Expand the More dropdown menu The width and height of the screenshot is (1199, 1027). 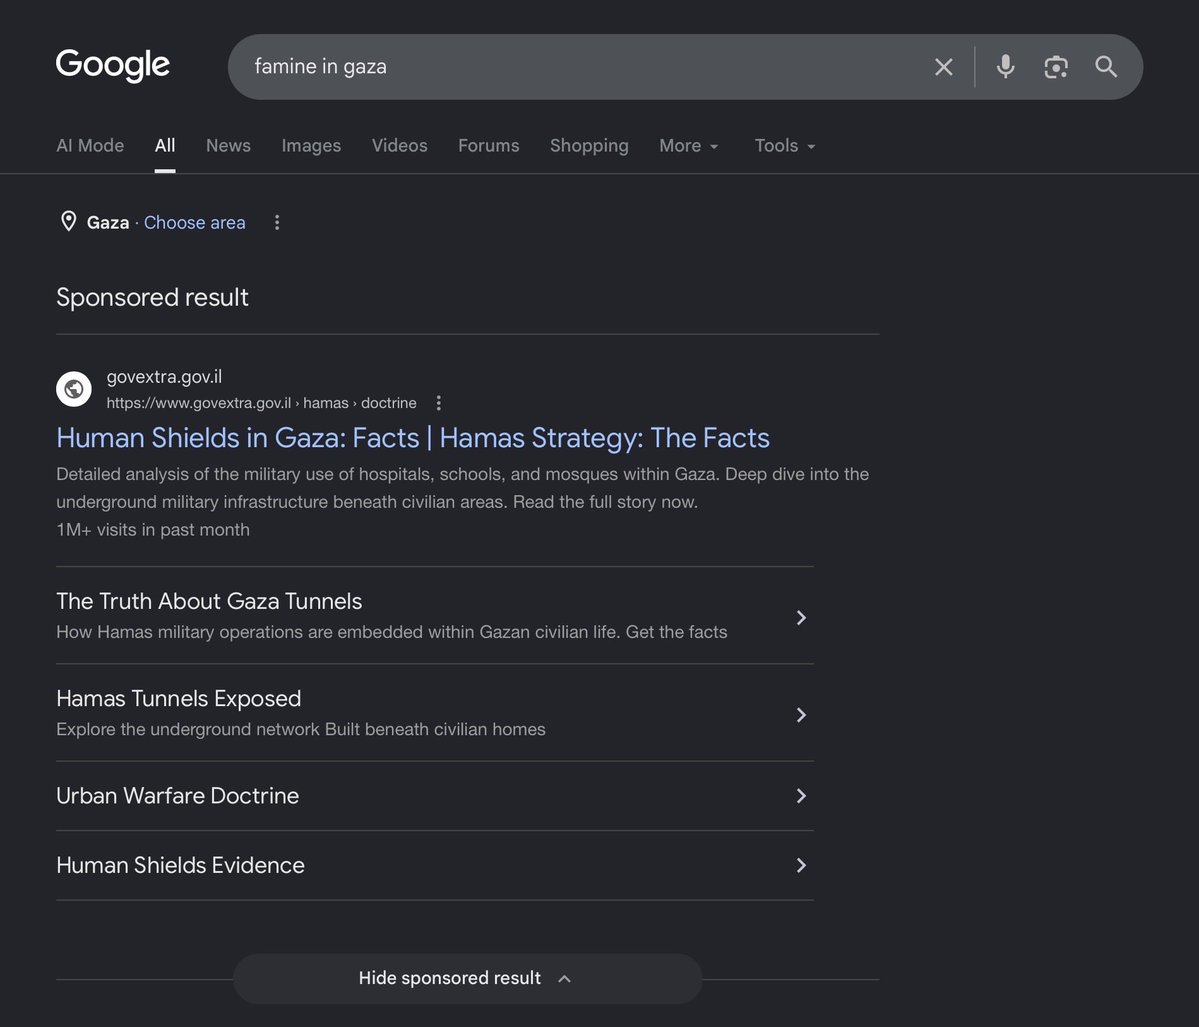pyautogui.click(x=688, y=145)
